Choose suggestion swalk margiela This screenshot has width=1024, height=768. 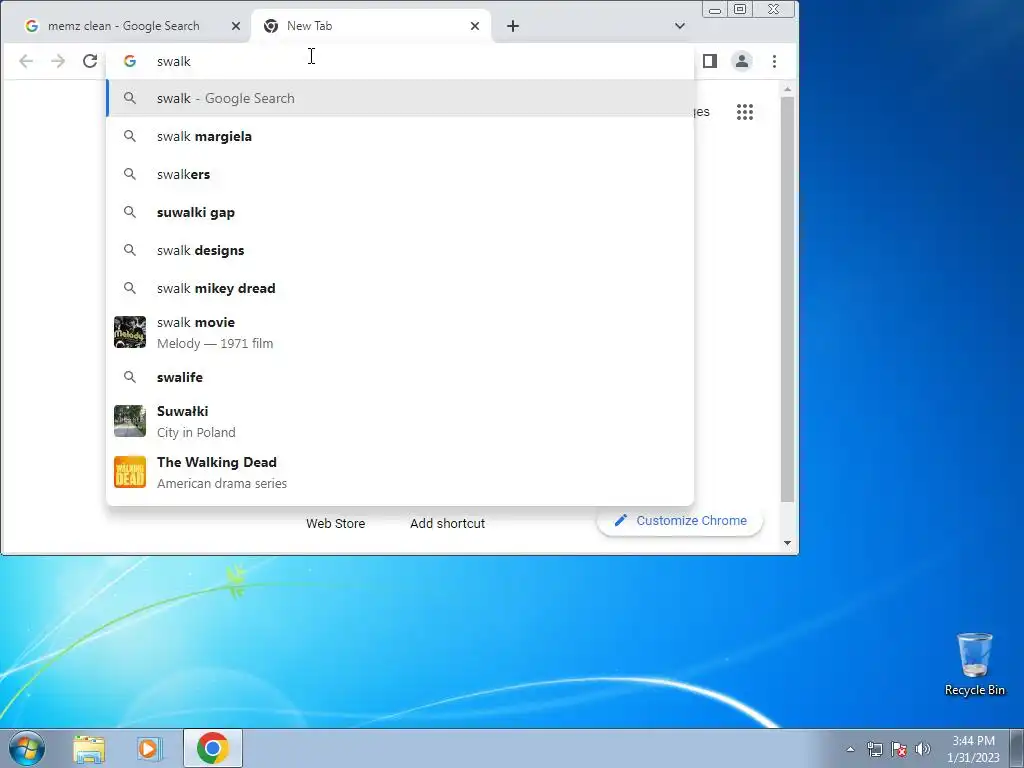tap(400, 136)
